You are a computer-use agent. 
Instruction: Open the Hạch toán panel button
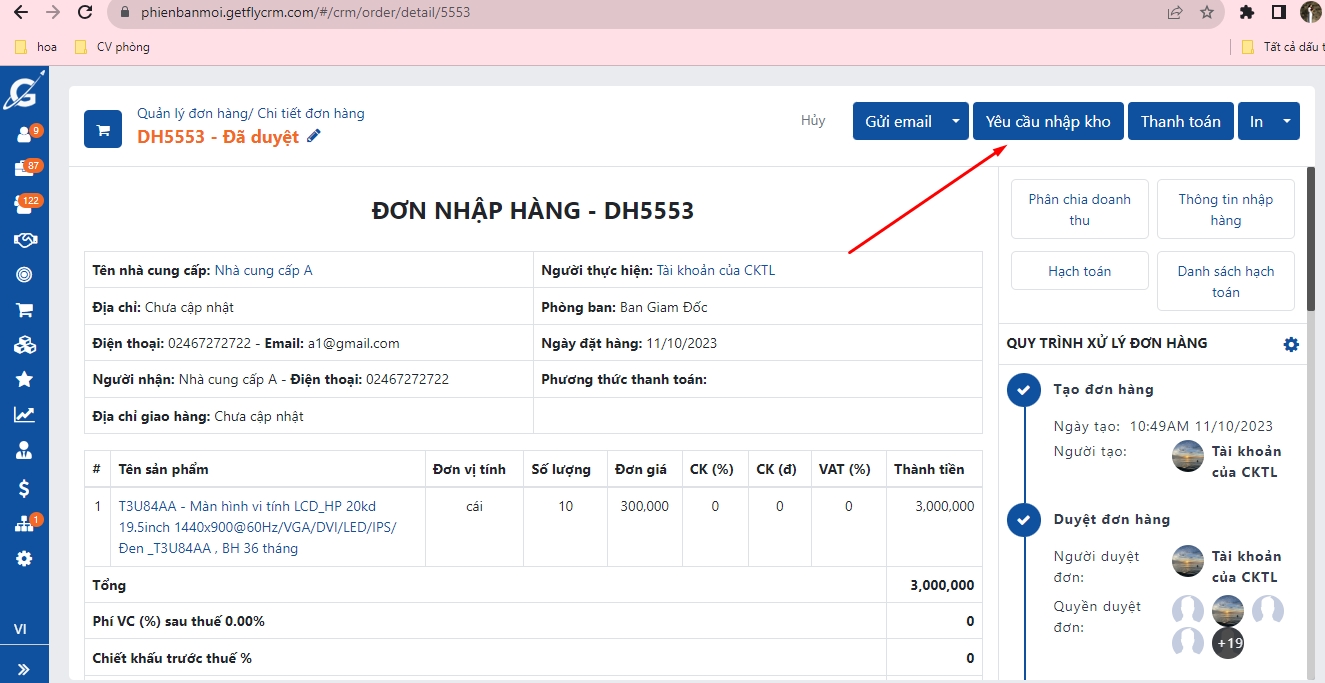pyautogui.click(x=1079, y=271)
